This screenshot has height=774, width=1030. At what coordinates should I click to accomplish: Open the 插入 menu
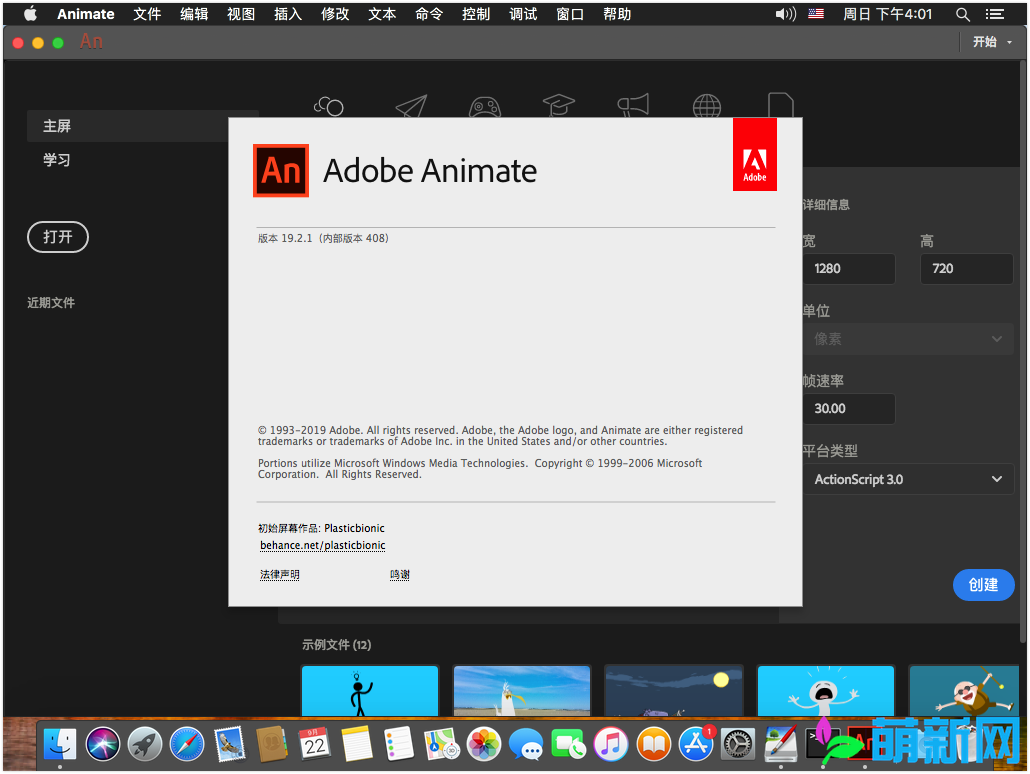point(288,14)
